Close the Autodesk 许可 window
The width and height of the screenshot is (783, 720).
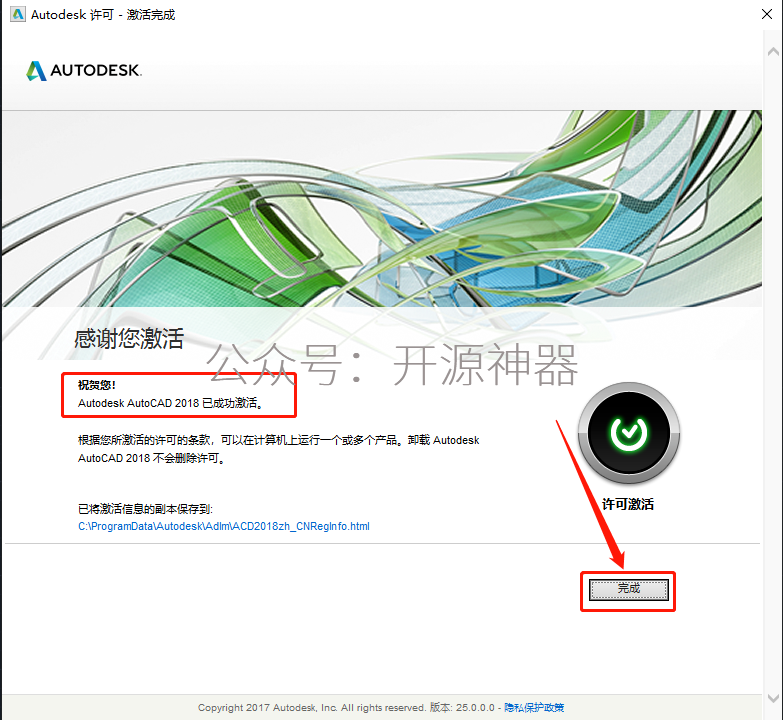[x=767, y=14]
